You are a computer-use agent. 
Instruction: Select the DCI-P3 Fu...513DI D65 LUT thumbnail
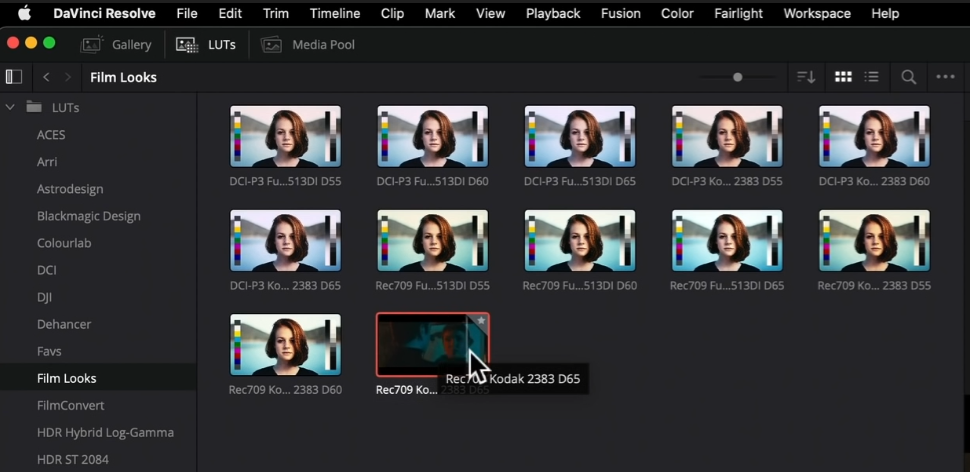(x=580, y=137)
